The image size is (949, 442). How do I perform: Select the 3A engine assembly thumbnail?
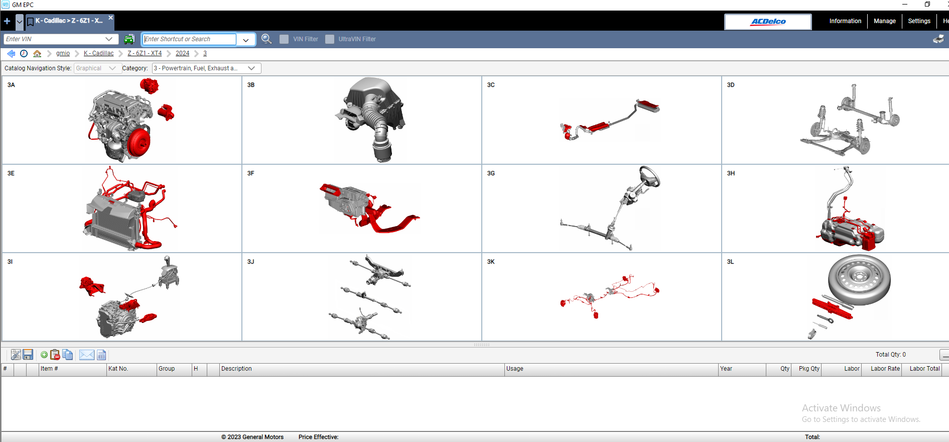121,120
